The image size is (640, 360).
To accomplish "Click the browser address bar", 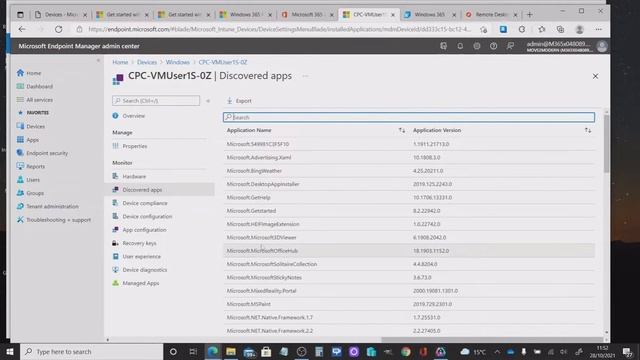I will (x=280, y=29).
